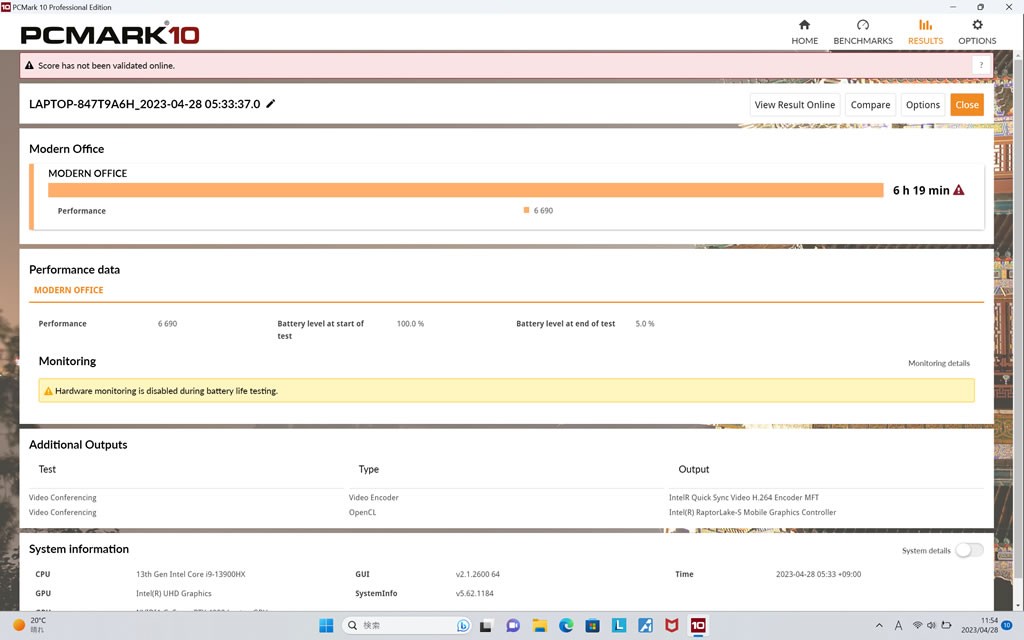Click the View Result Online button
Viewport: 1024px width, 640px height.
[794, 104]
